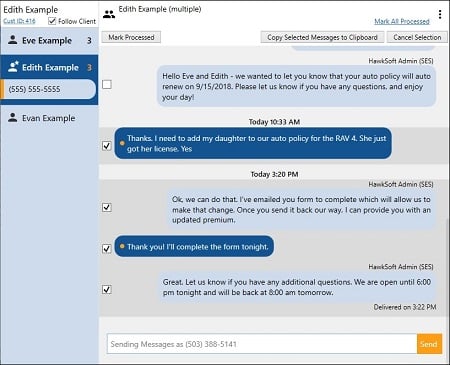
Task: Click the Edith Example contact icon in sidebar
Action: [x=13, y=67]
